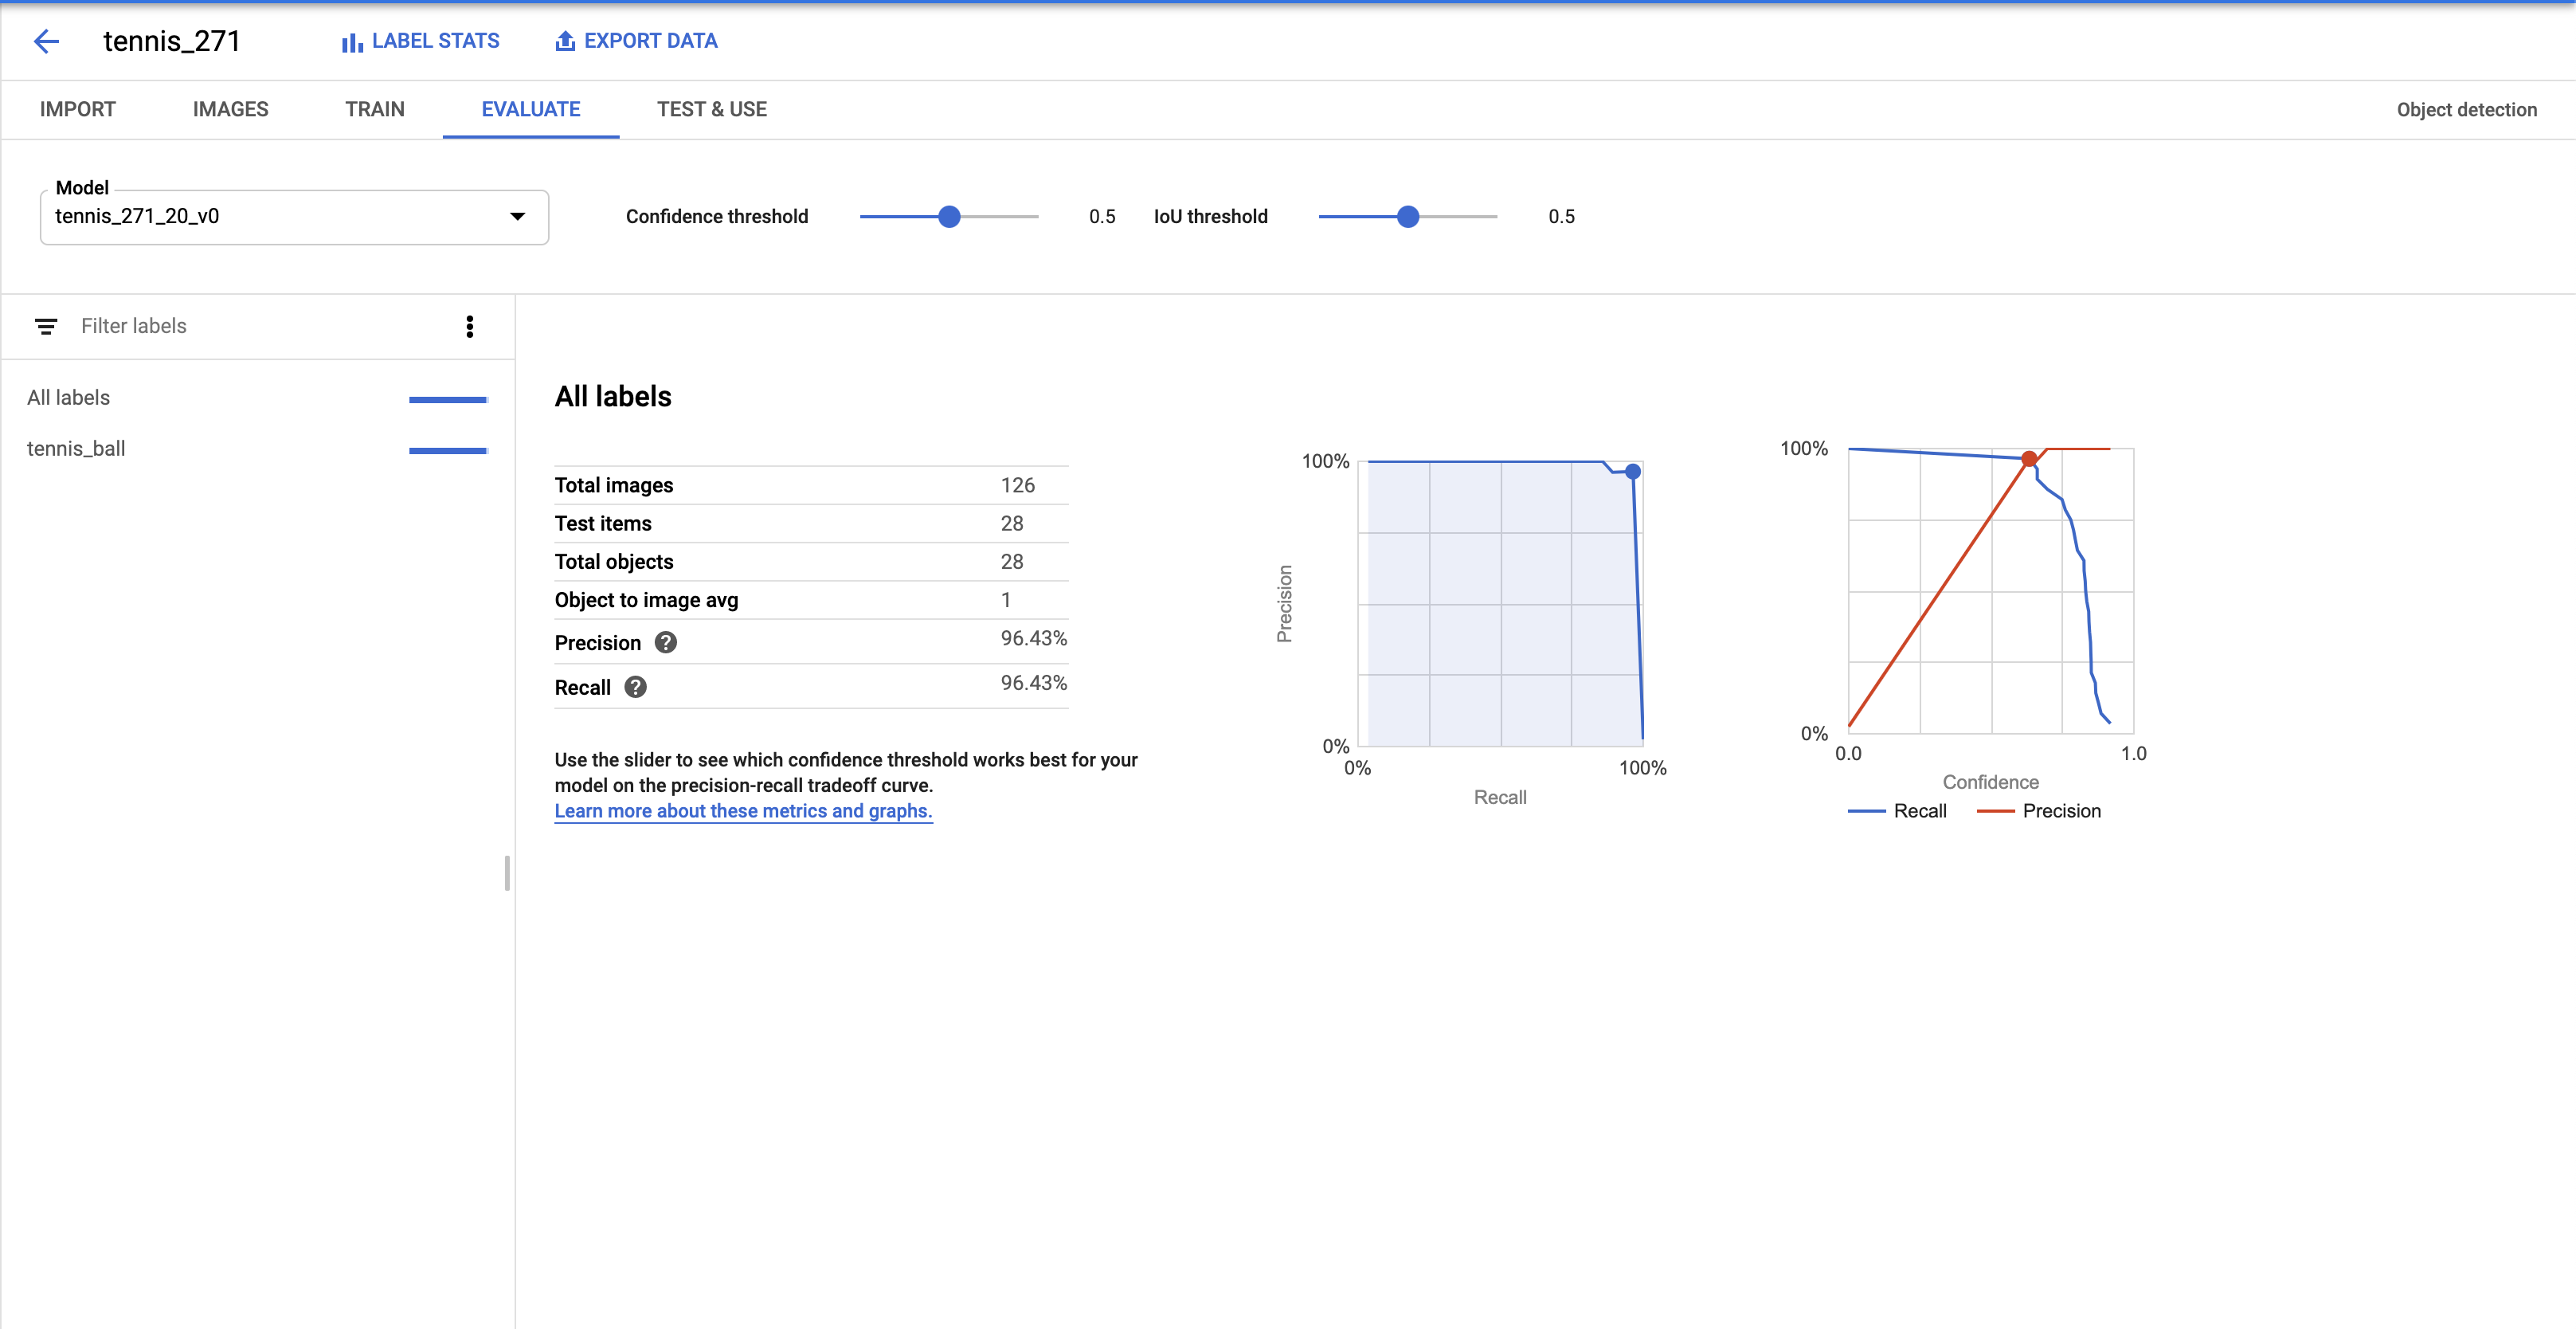Go to the TEST & USE tab
Image resolution: width=2576 pixels, height=1329 pixels.
(x=711, y=109)
